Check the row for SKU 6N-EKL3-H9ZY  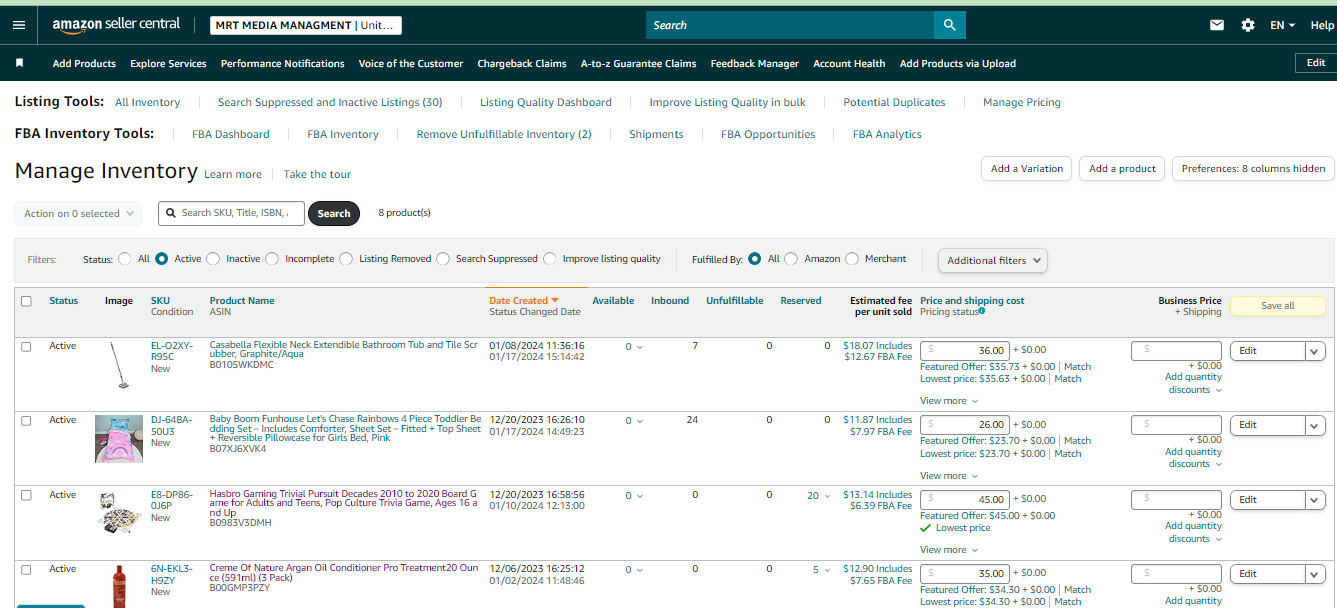(26, 570)
